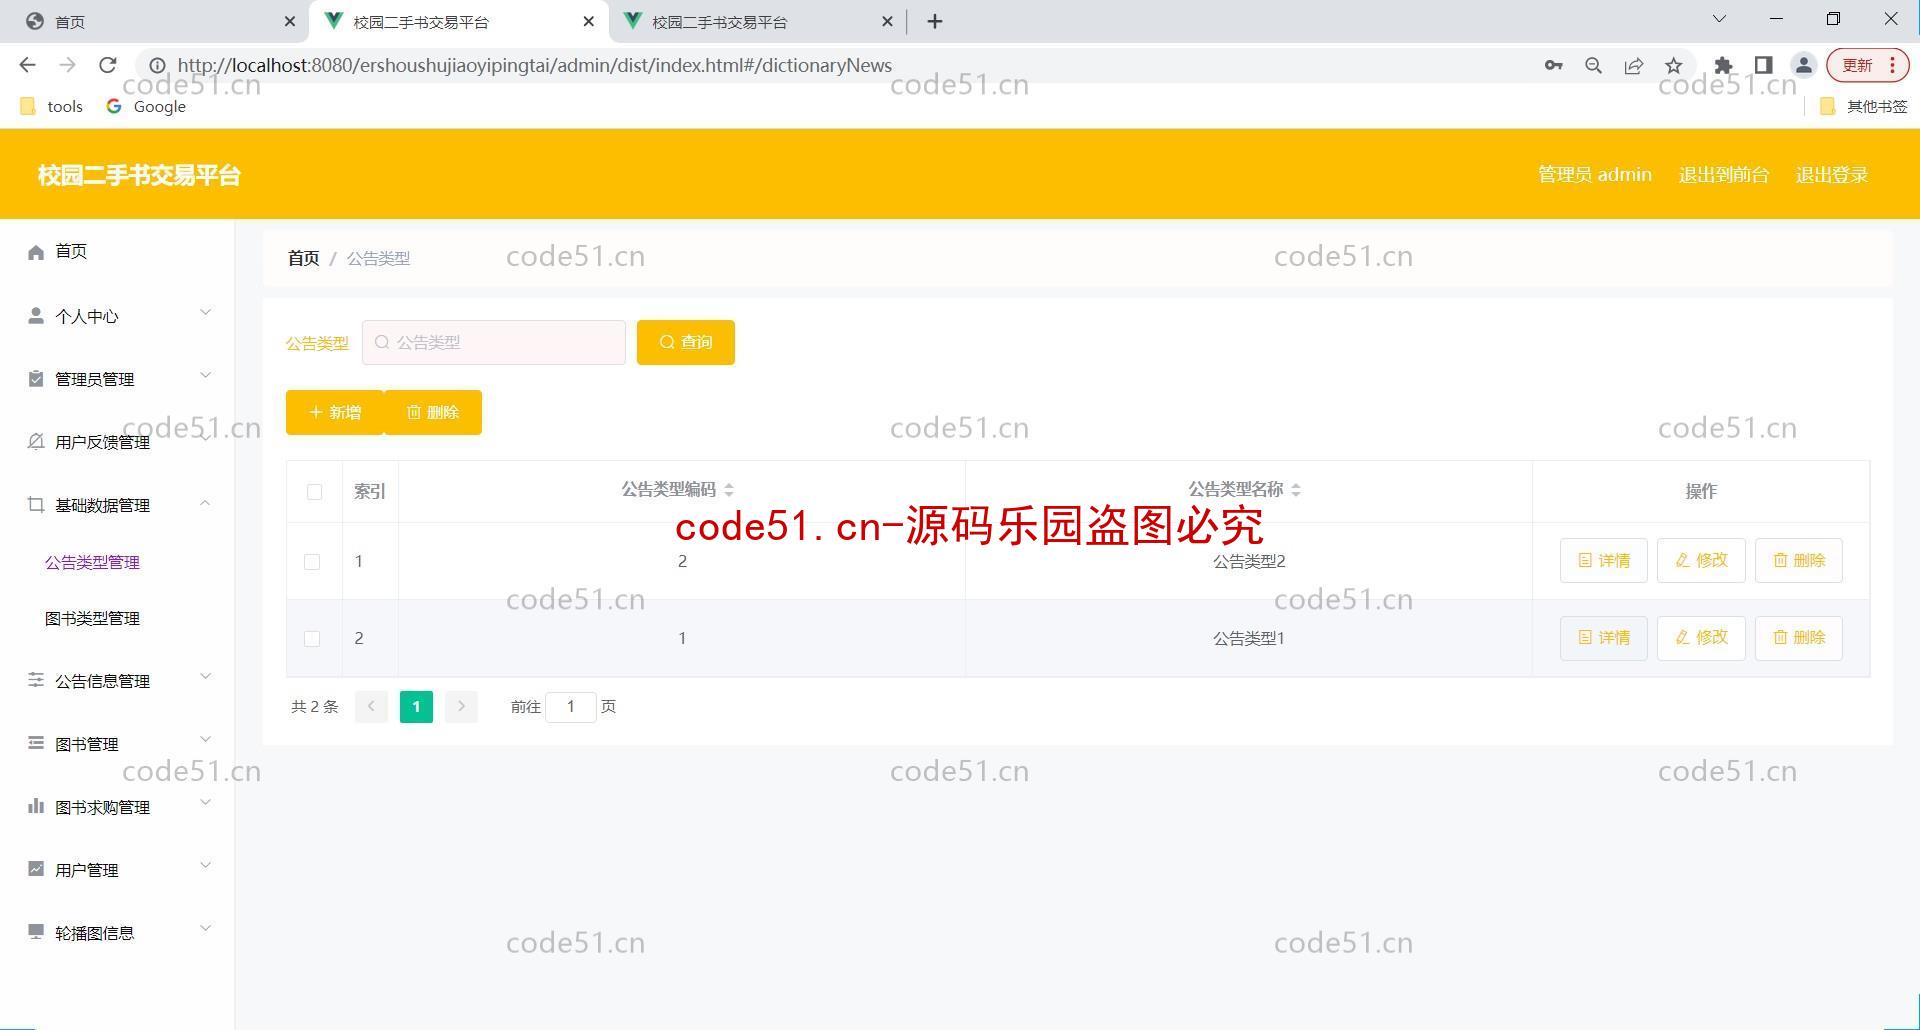Switch to the third 校园二手书交易平台 tab
This screenshot has width=1920, height=1030.
tap(757, 21)
